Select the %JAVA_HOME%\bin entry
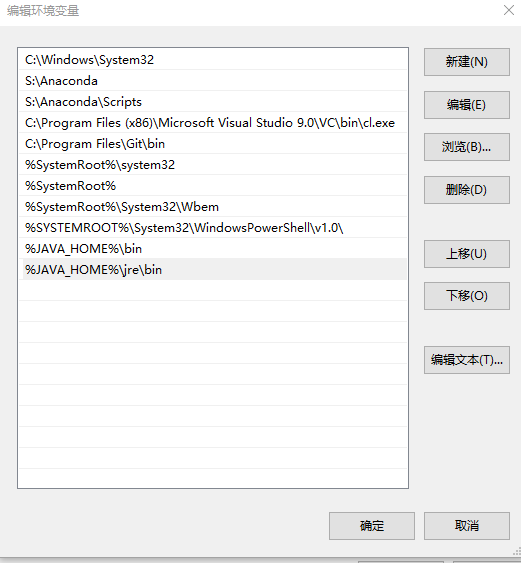 pos(213,249)
